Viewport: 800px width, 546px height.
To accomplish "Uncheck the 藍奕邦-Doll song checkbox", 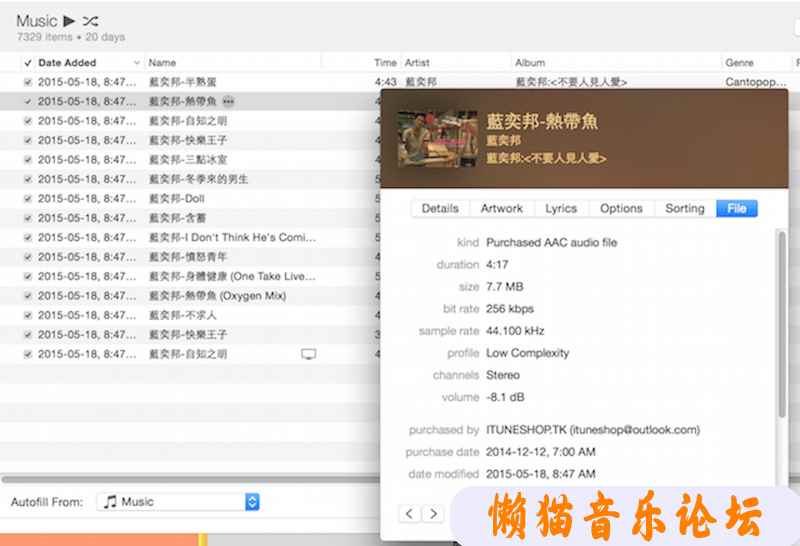I will pyautogui.click(x=28, y=198).
